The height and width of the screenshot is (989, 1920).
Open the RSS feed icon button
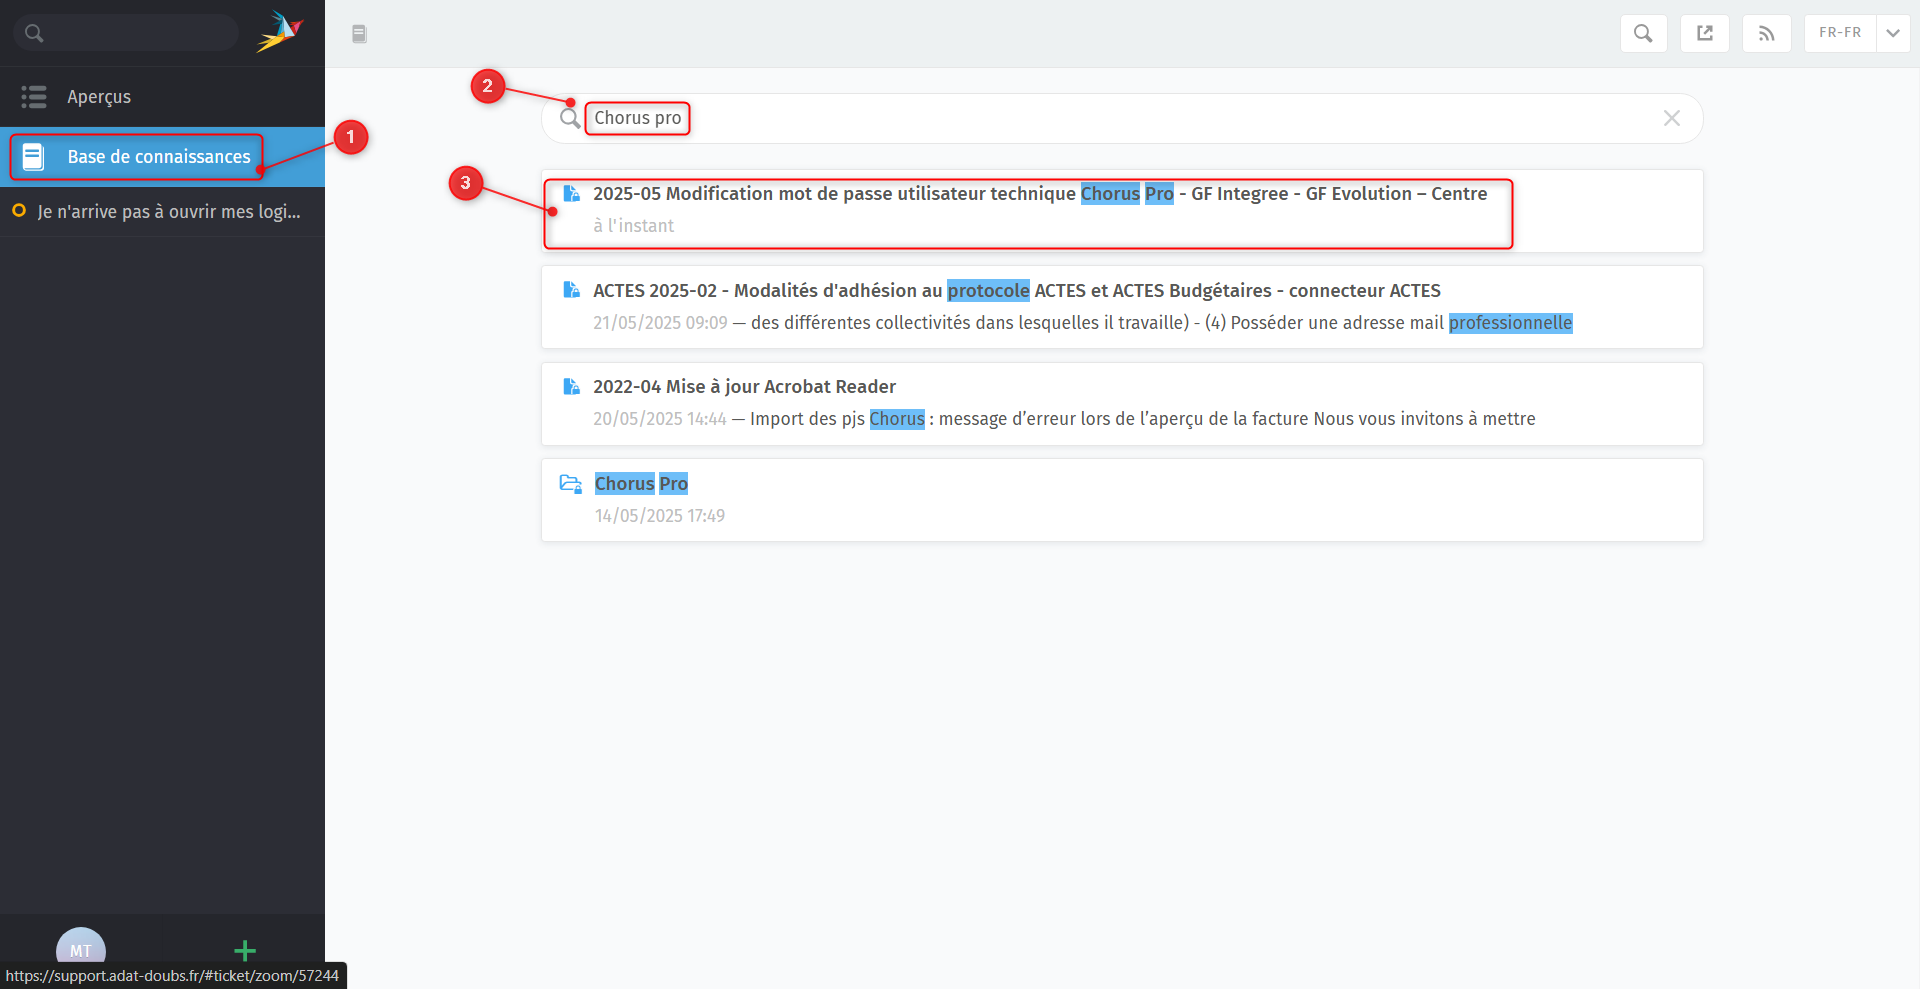(1766, 33)
